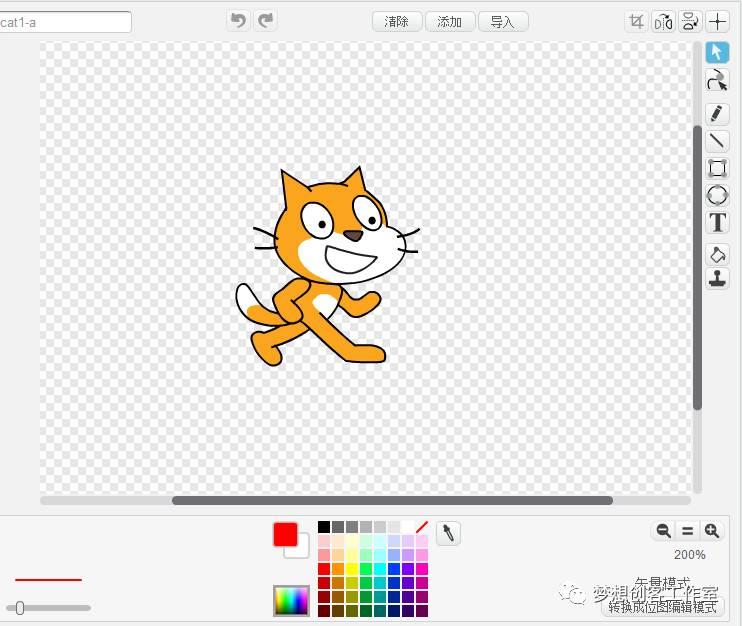Screen dimensions: 742x626
Task: Flip costume up-down
Action: 690,22
